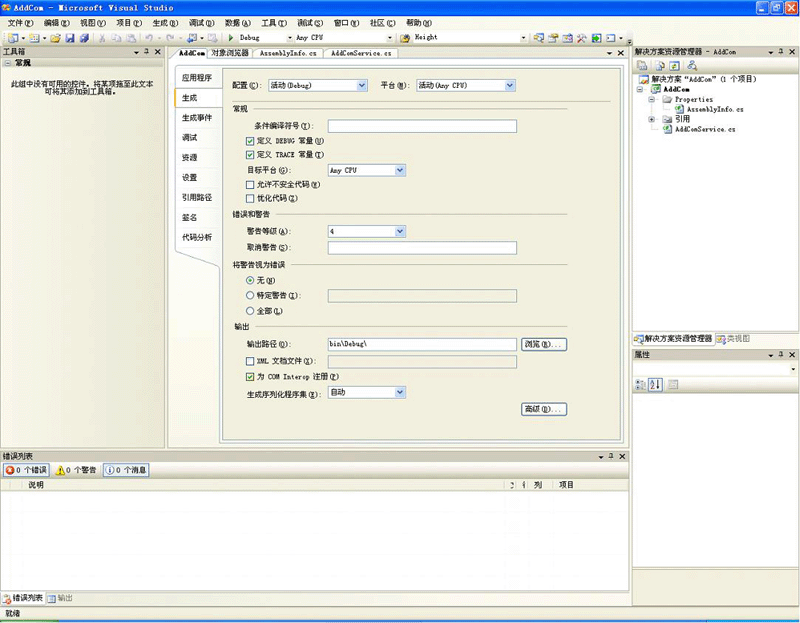Open the 文件 menu
The image size is (800, 623).
point(20,23)
